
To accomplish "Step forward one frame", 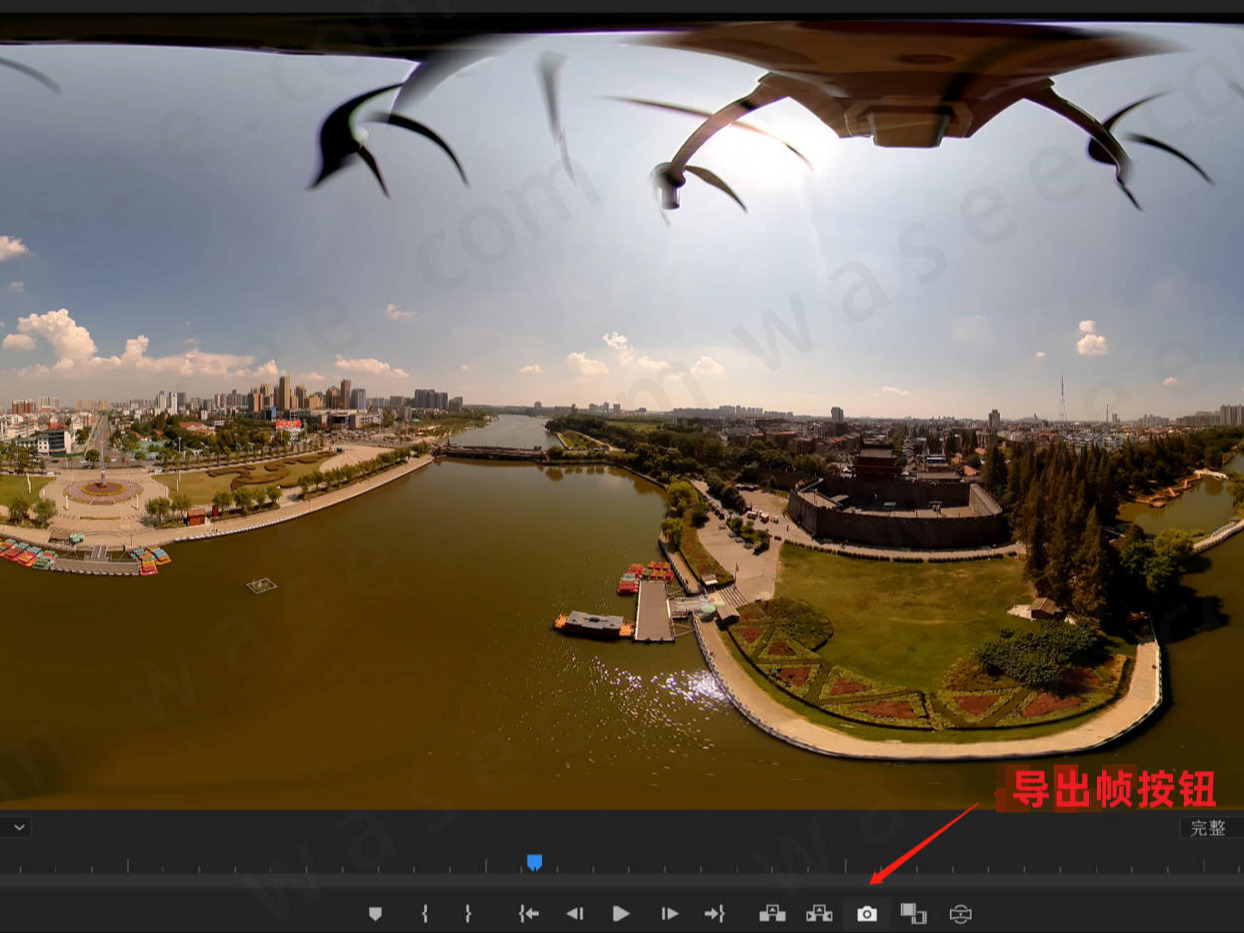I will point(668,913).
